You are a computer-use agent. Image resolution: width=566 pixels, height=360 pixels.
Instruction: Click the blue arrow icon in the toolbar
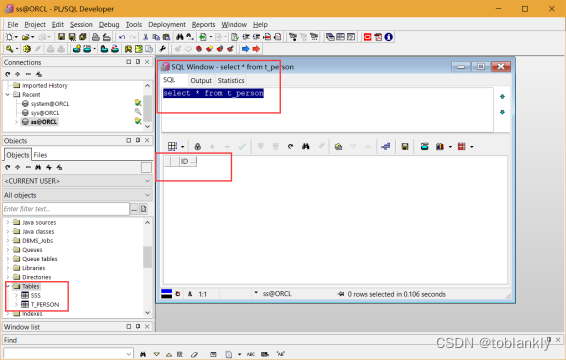[x=245, y=49]
